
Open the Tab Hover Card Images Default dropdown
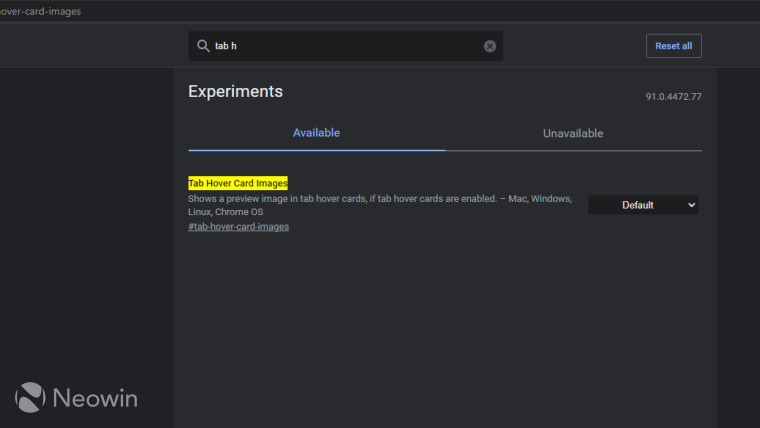(x=643, y=205)
